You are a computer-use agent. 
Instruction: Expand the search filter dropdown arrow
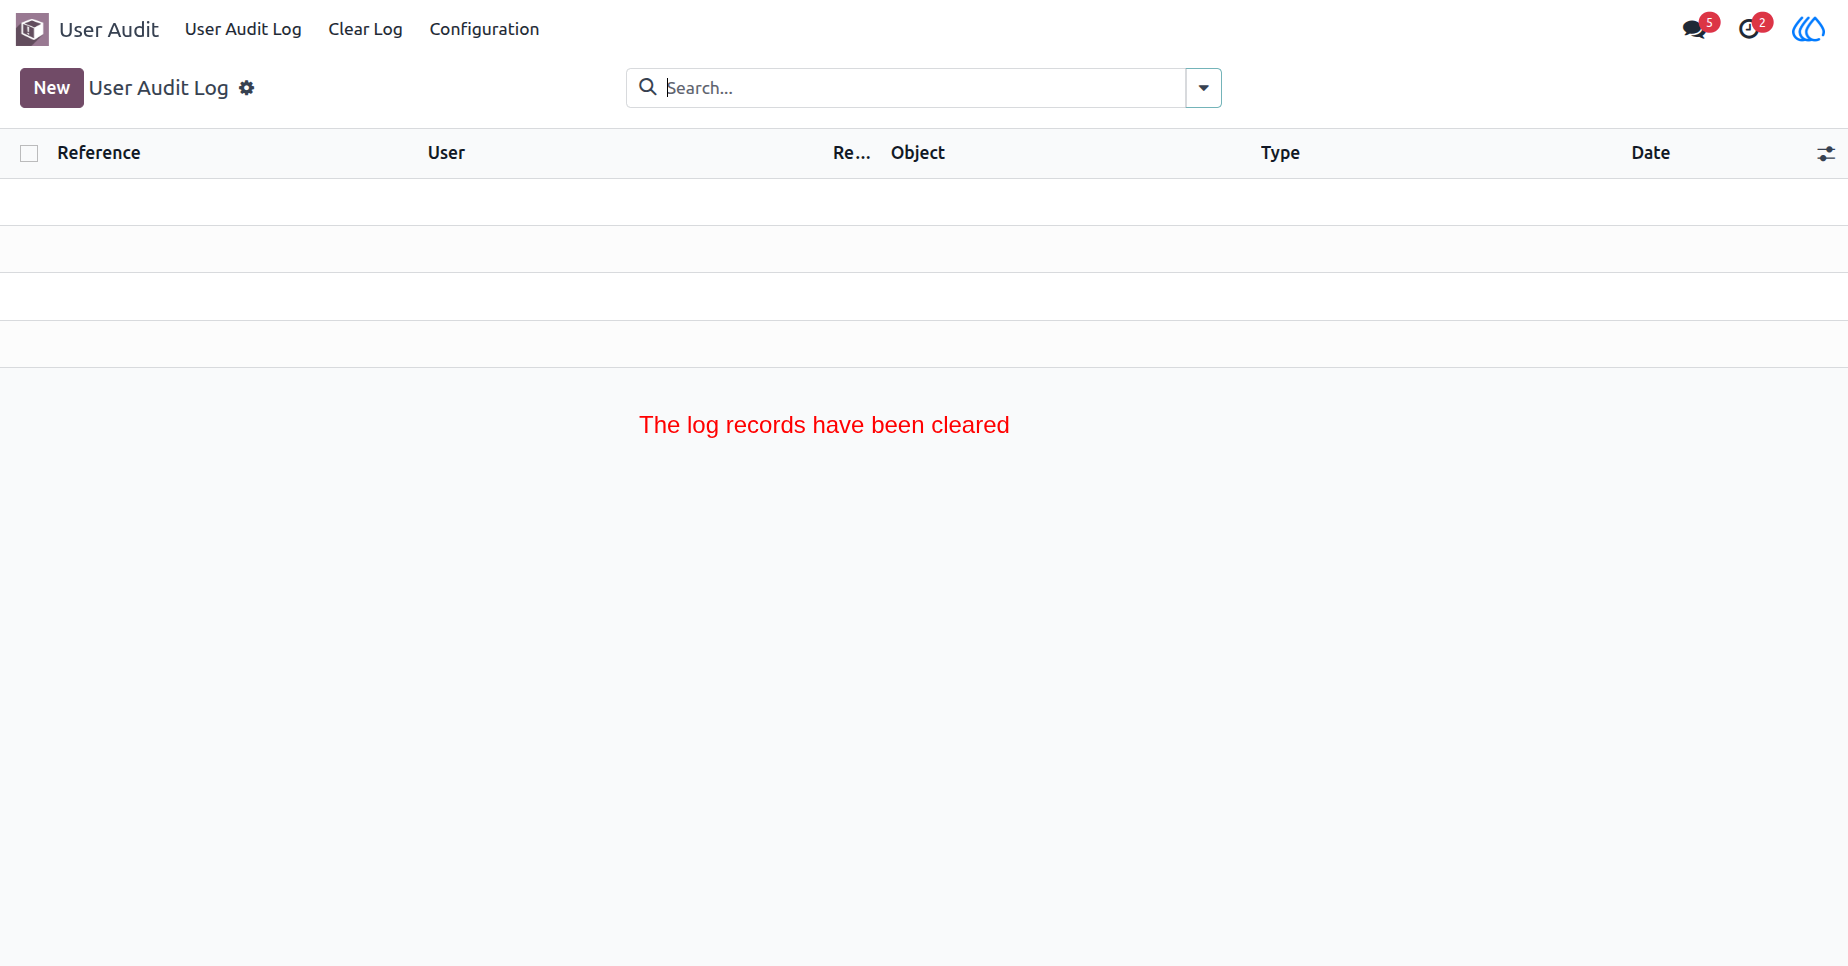[x=1203, y=88]
